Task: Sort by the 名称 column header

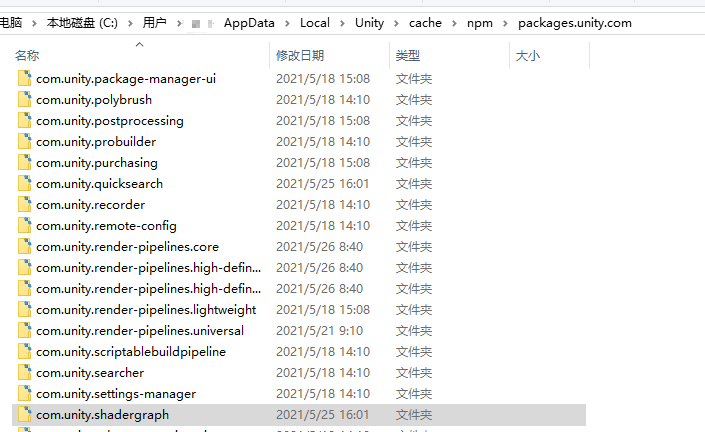Action: [27, 56]
